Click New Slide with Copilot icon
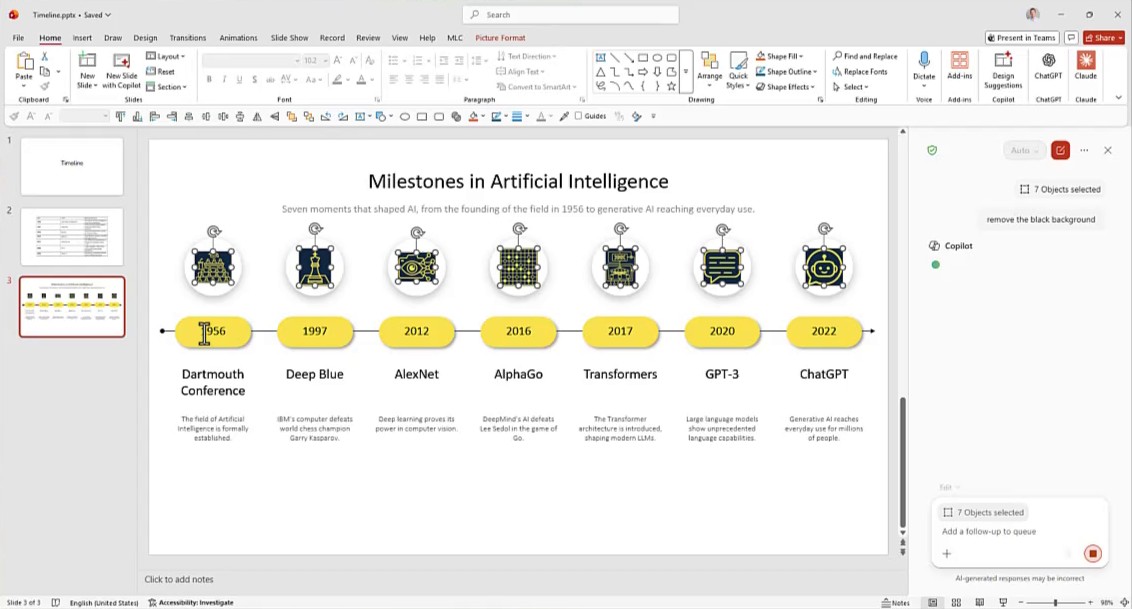The image size is (1132, 609). (x=121, y=61)
